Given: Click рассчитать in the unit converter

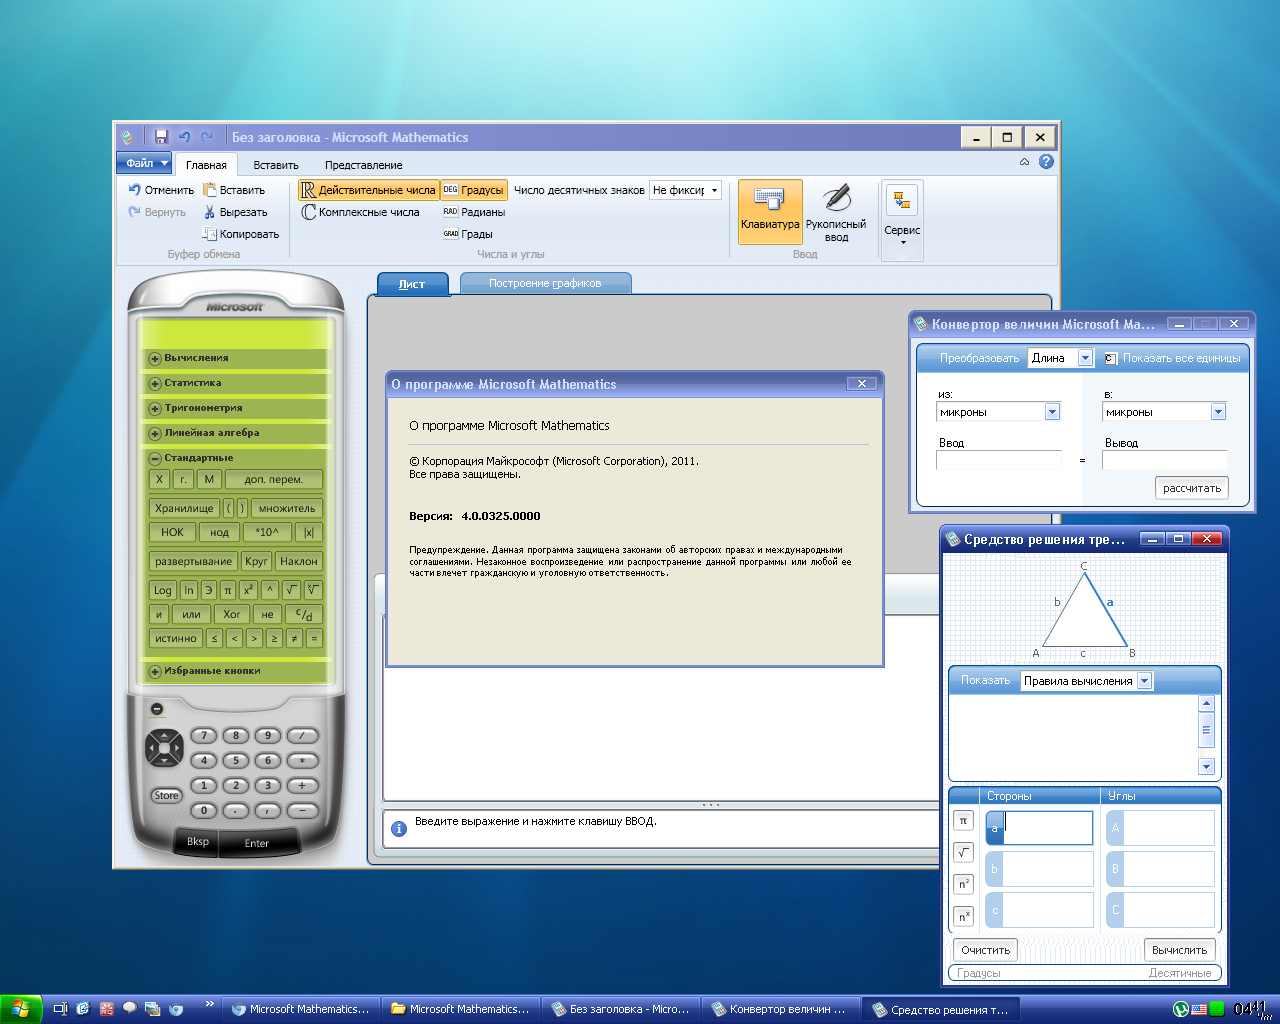Looking at the screenshot, I should pyautogui.click(x=1192, y=488).
